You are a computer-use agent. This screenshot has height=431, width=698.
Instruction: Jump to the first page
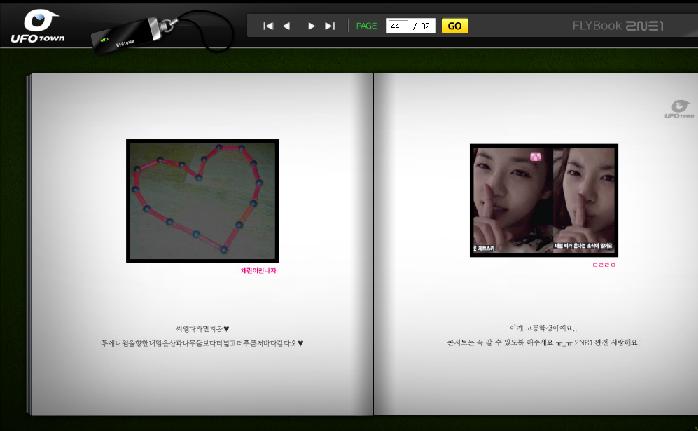(x=268, y=26)
